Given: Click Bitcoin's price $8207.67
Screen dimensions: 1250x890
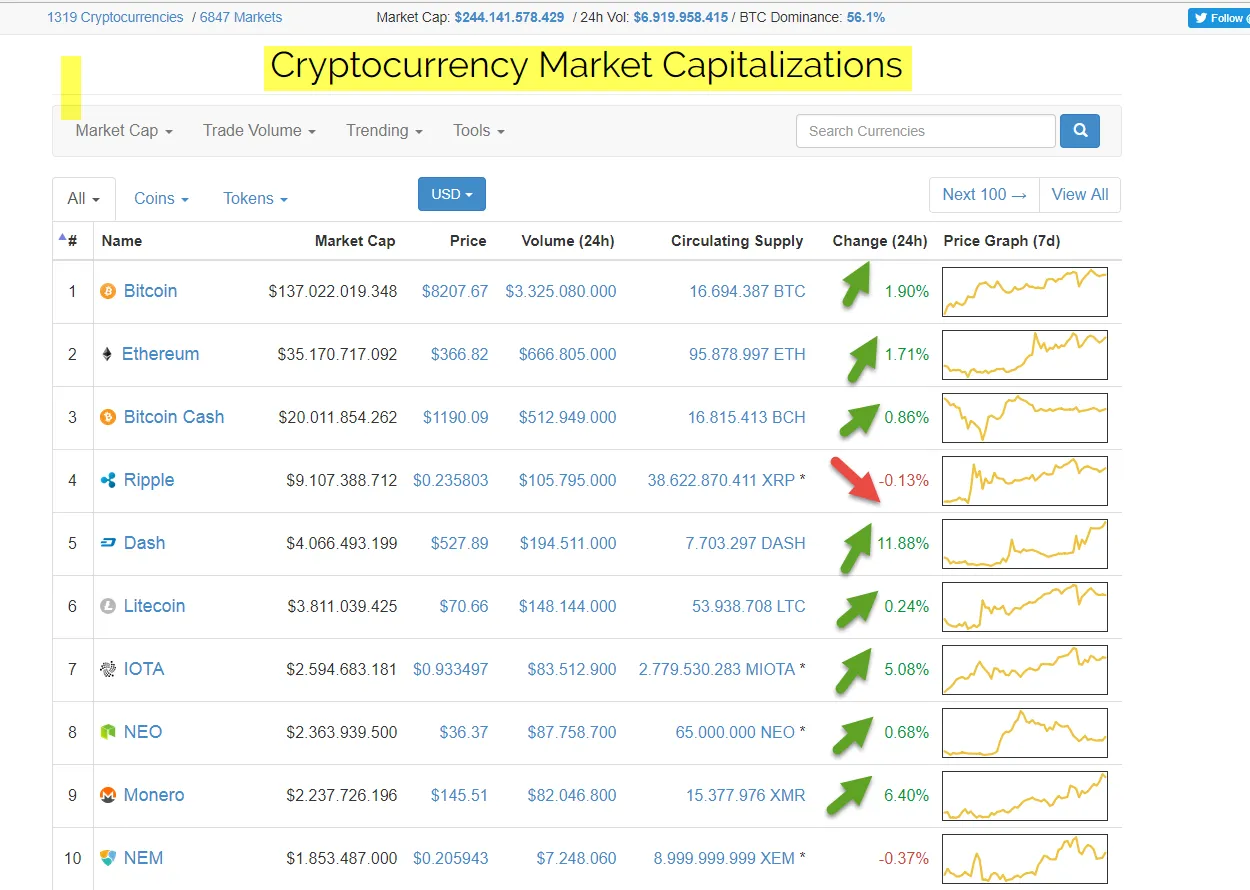Looking at the screenshot, I should click(455, 292).
